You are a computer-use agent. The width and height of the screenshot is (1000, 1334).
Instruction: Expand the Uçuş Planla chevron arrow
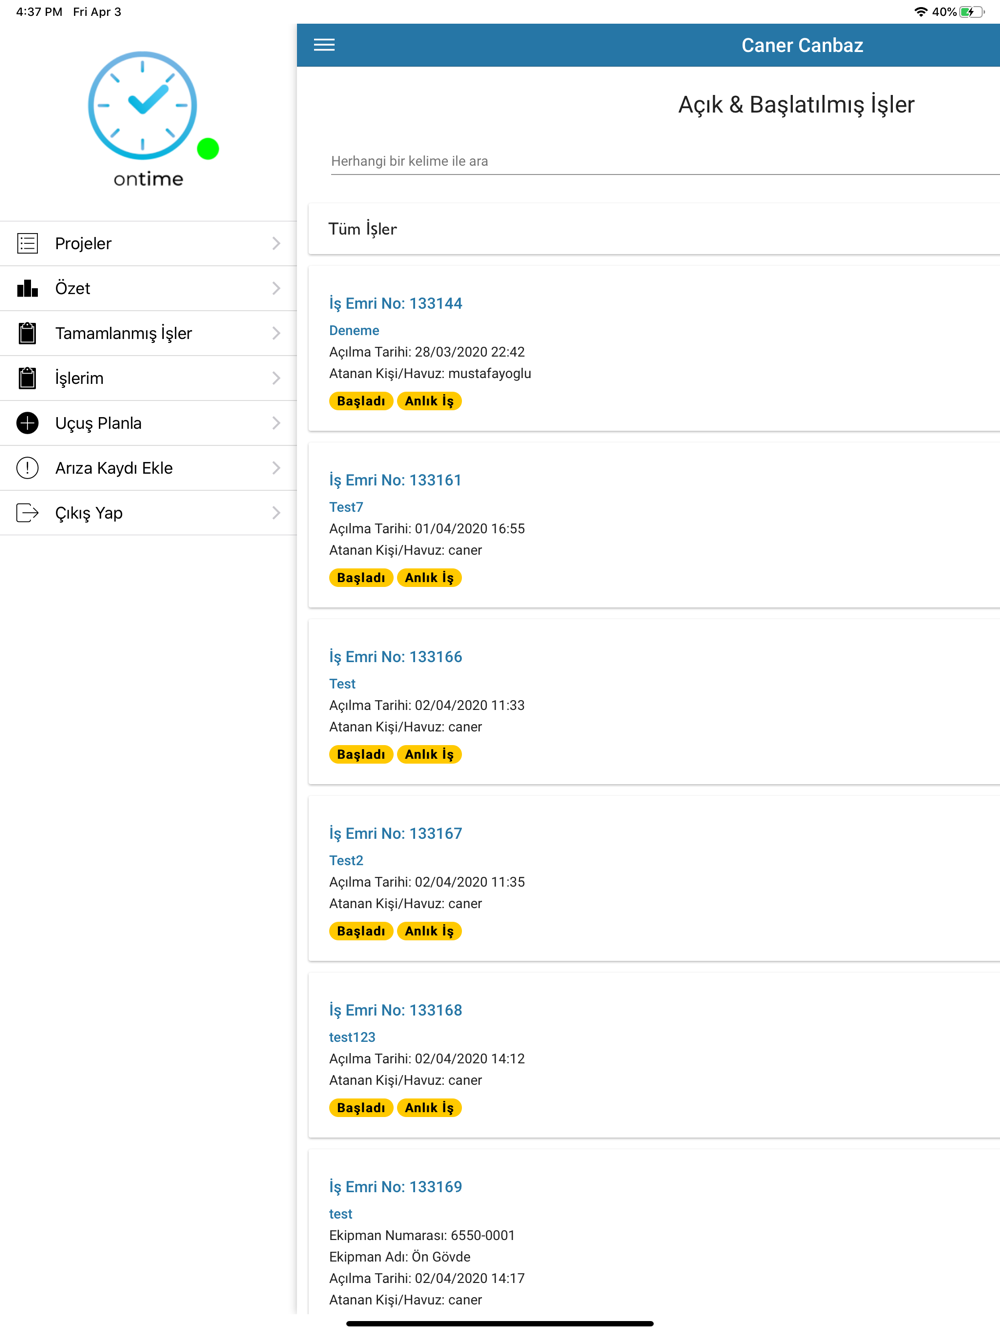click(276, 423)
